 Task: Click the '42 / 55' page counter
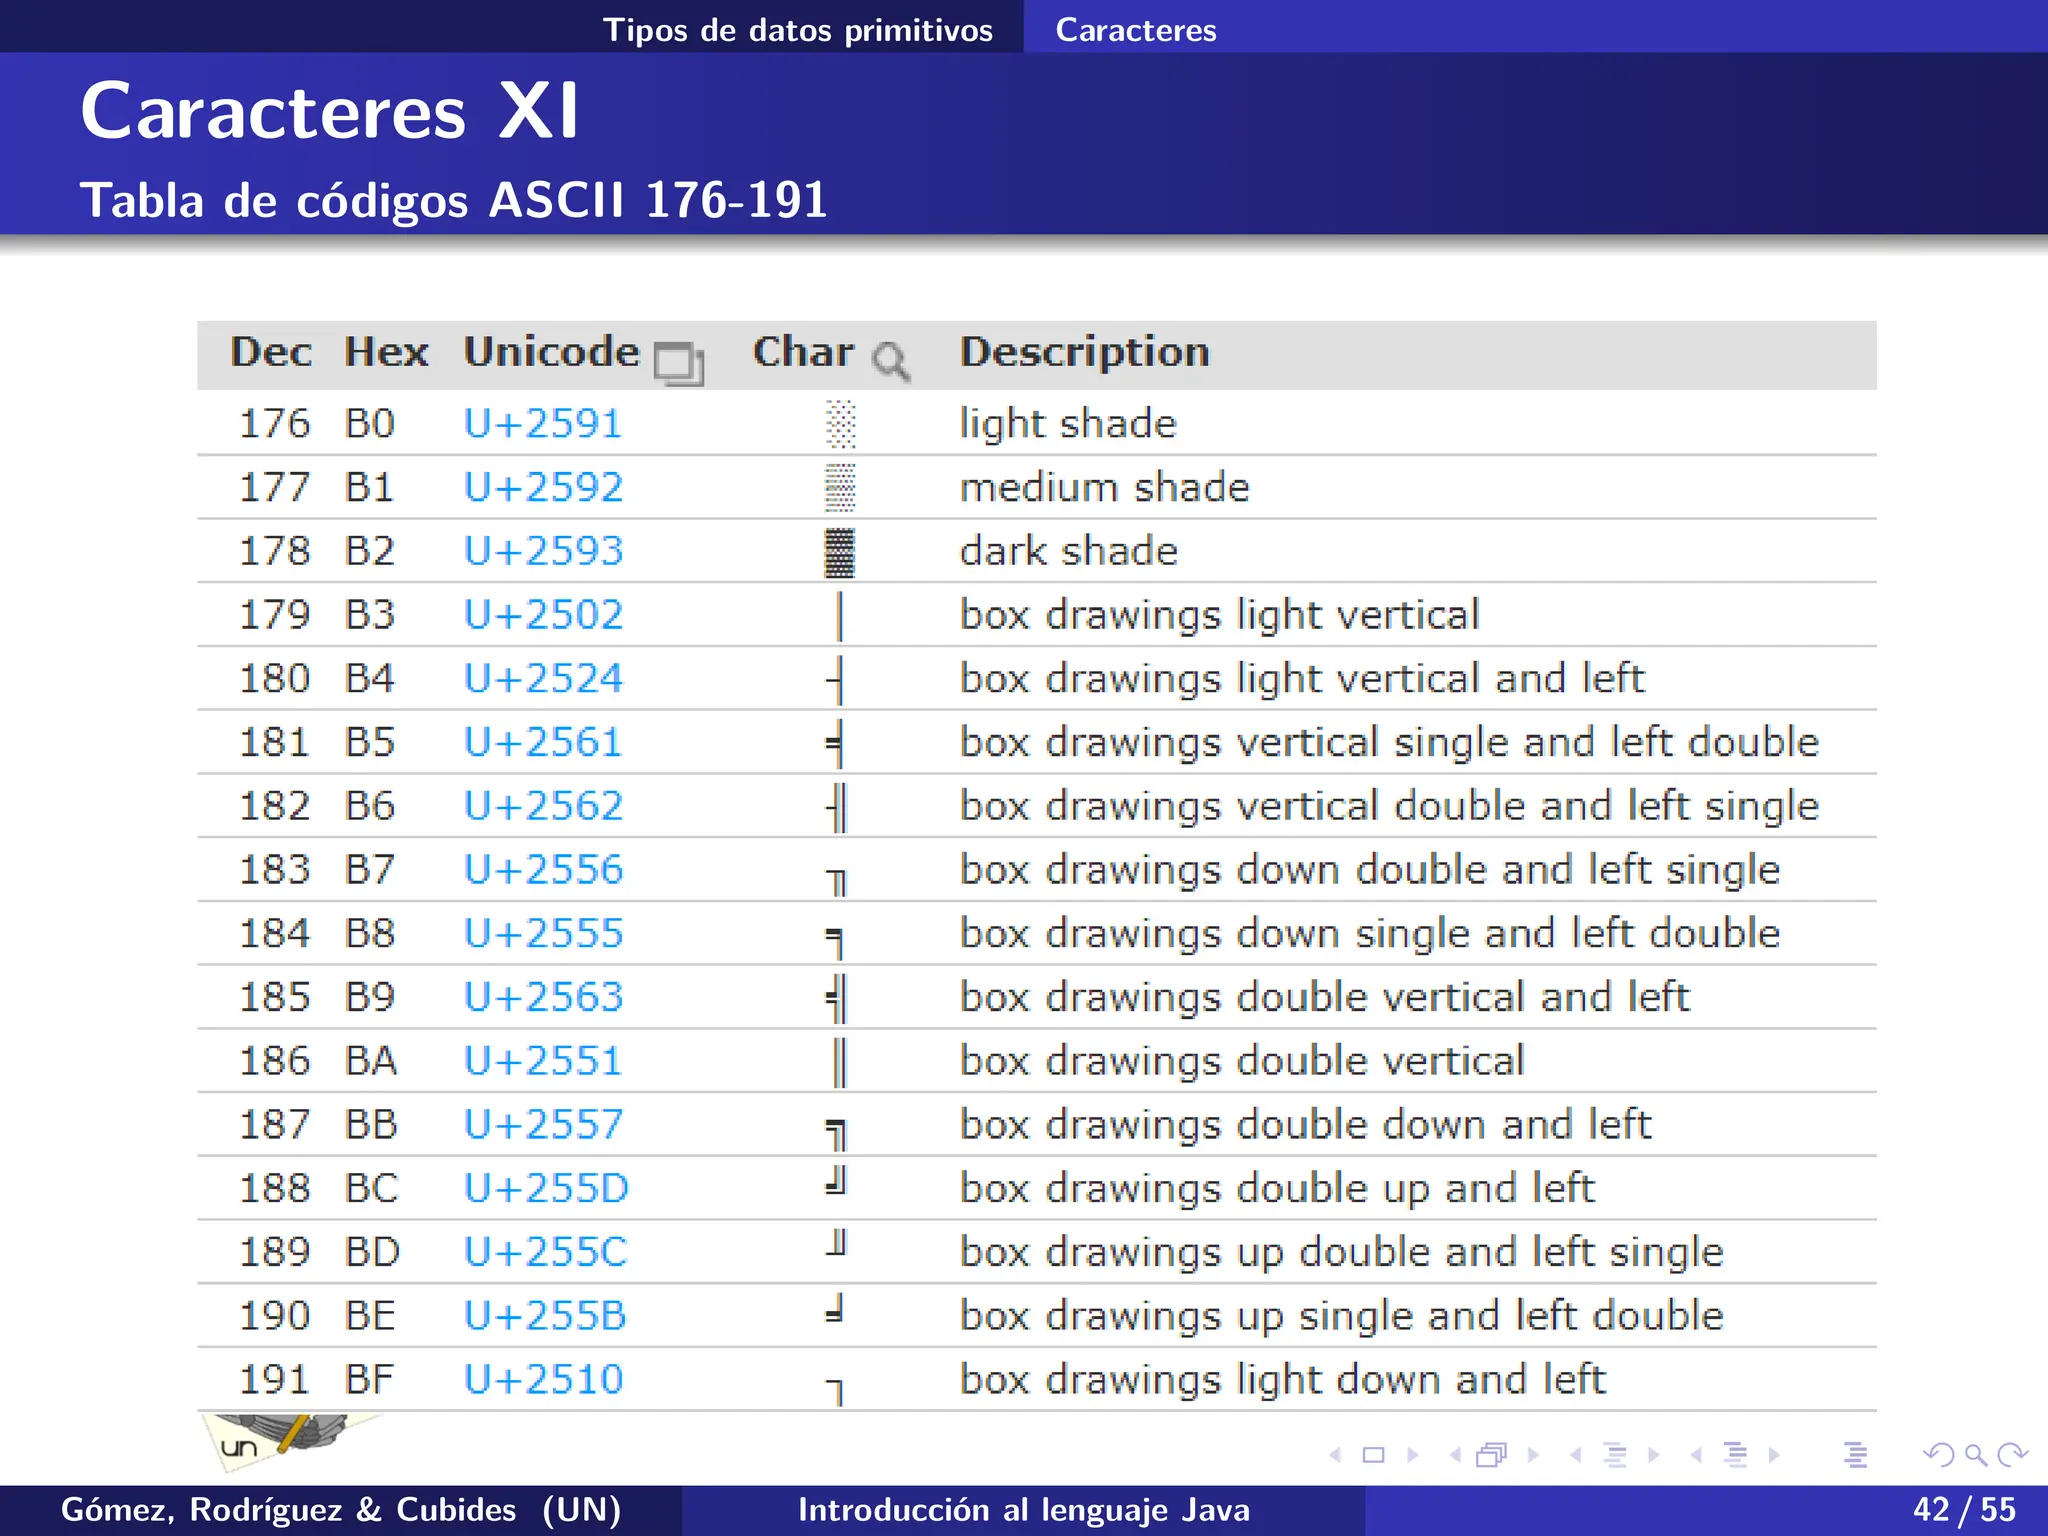[x=1964, y=1509]
